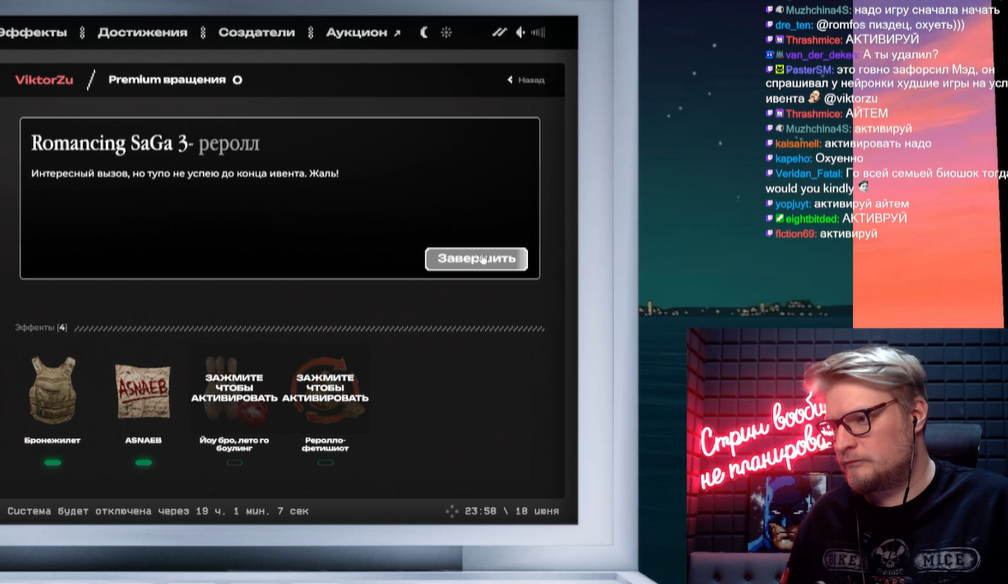The height and width of the screenshot is (584, 1008).
Task: Click the double-slash icon in top bar
Action: coord(500,32)
